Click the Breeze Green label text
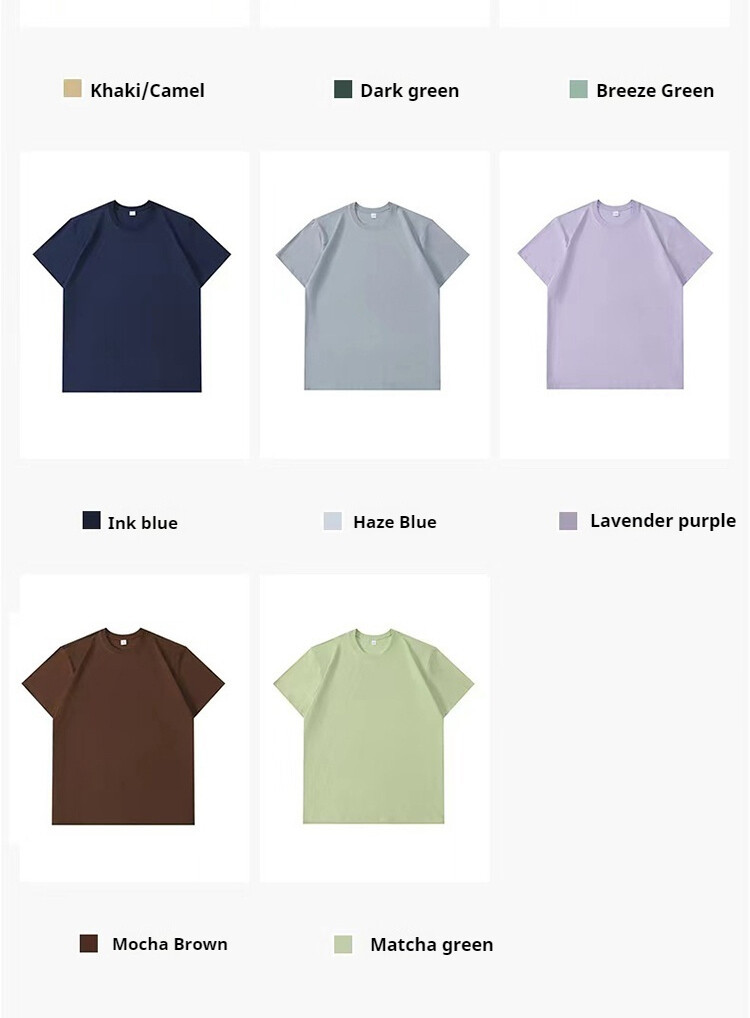Image resolution: width=750 pixels, height=1018 pixels. 655,90
